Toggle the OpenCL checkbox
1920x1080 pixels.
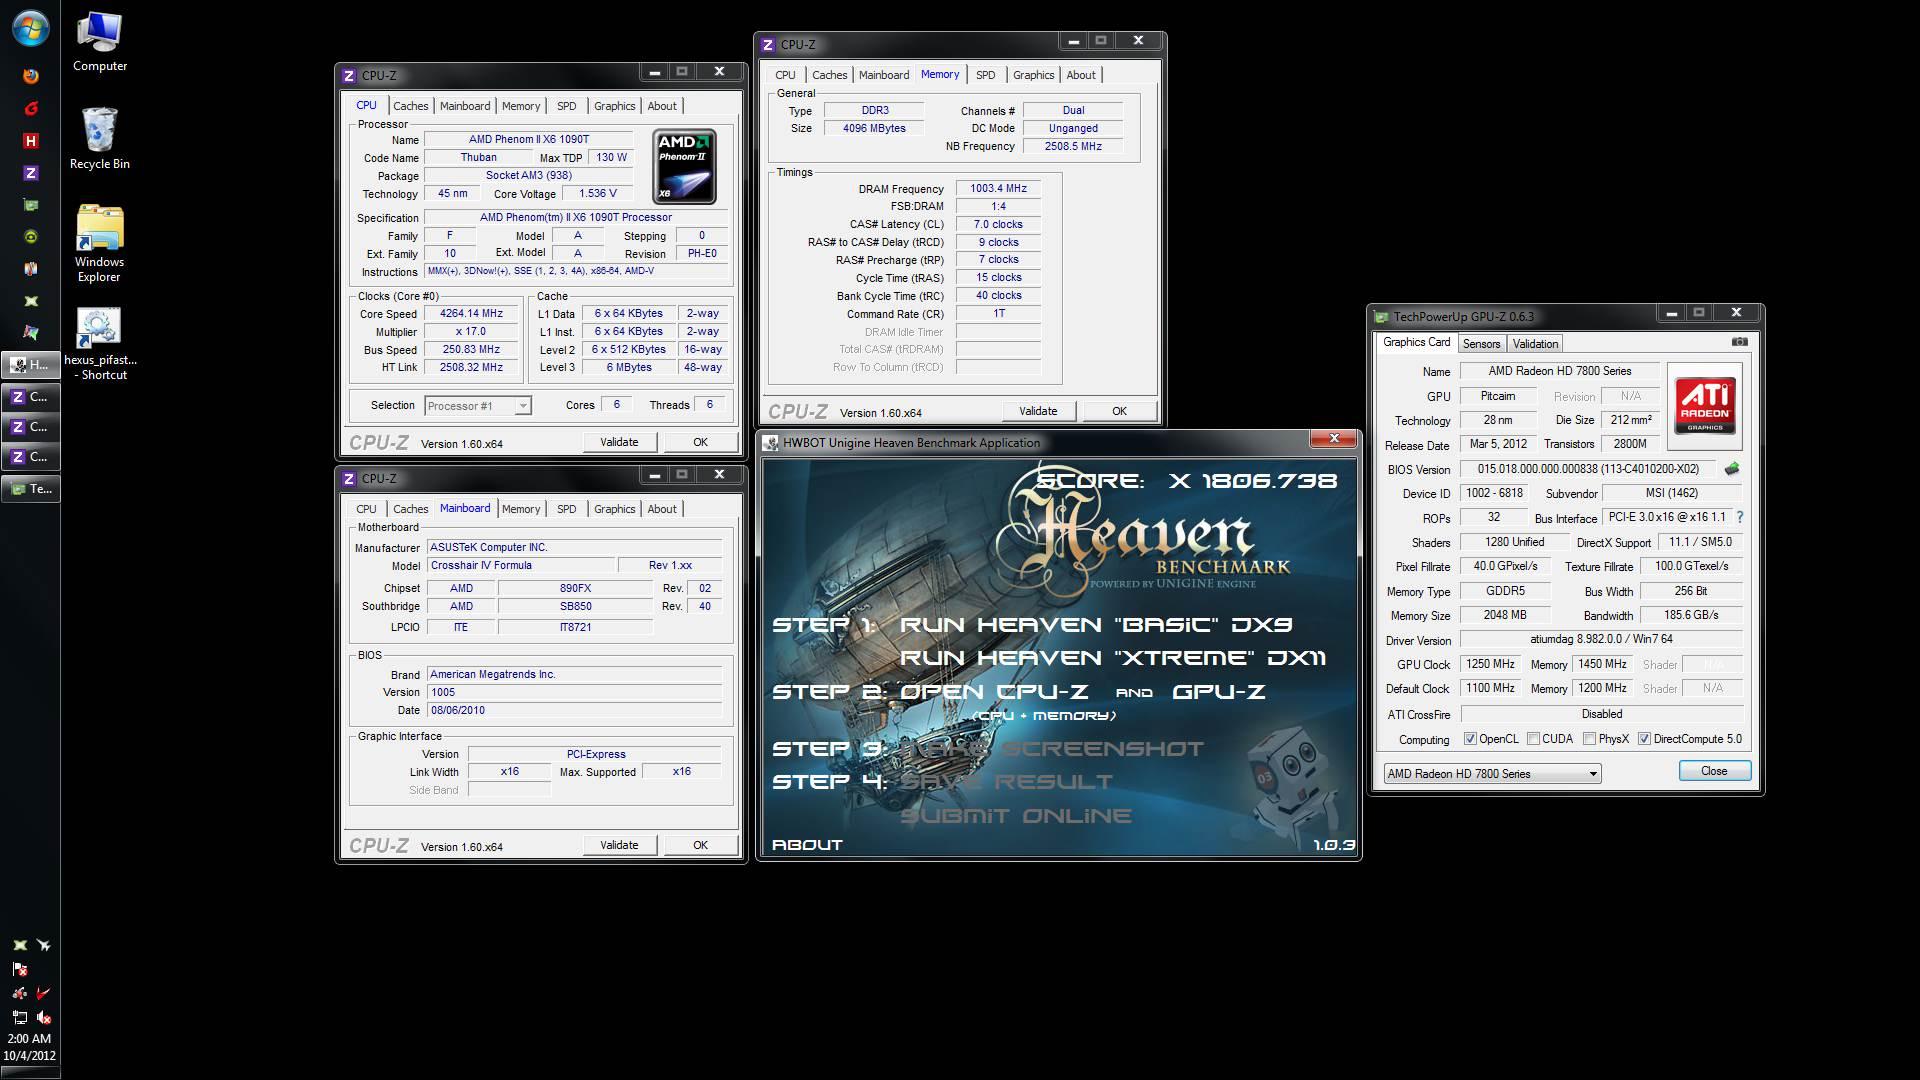(x=1470, y=739)
